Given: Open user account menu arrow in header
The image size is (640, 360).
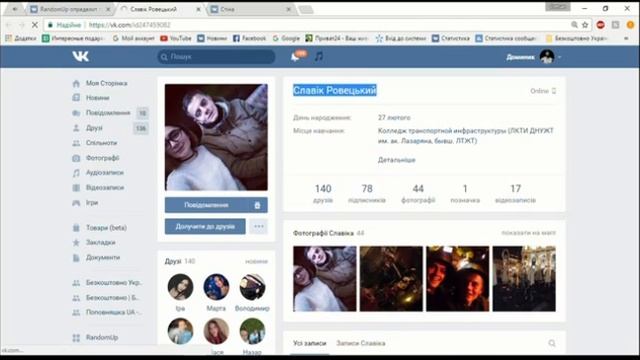Looking at the screenshot, I should coord(560,57).
